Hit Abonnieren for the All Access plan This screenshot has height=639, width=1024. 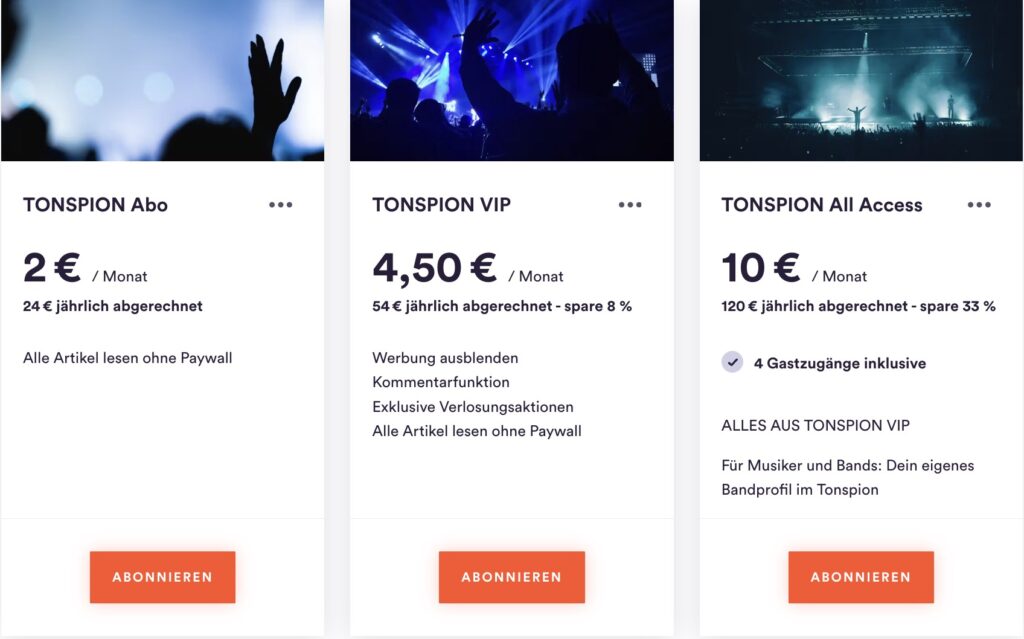860,577
